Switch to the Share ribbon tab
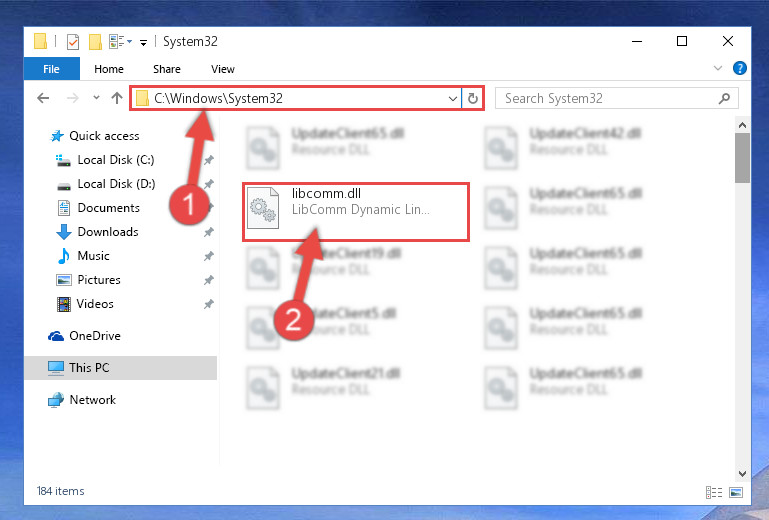 [x=167, y=69]
